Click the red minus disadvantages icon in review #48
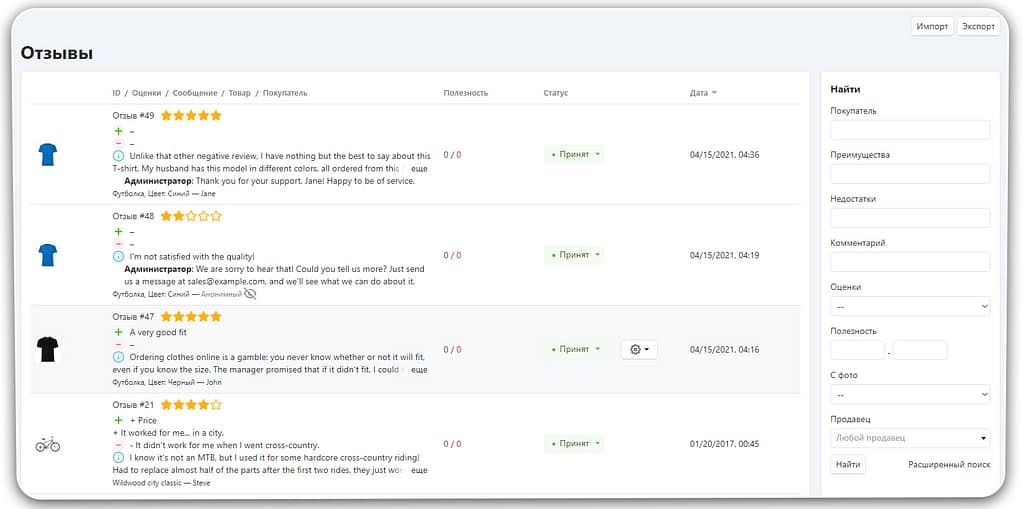Image resolution: width=1024 pixels, height=509 pixels. pos(119,244)
